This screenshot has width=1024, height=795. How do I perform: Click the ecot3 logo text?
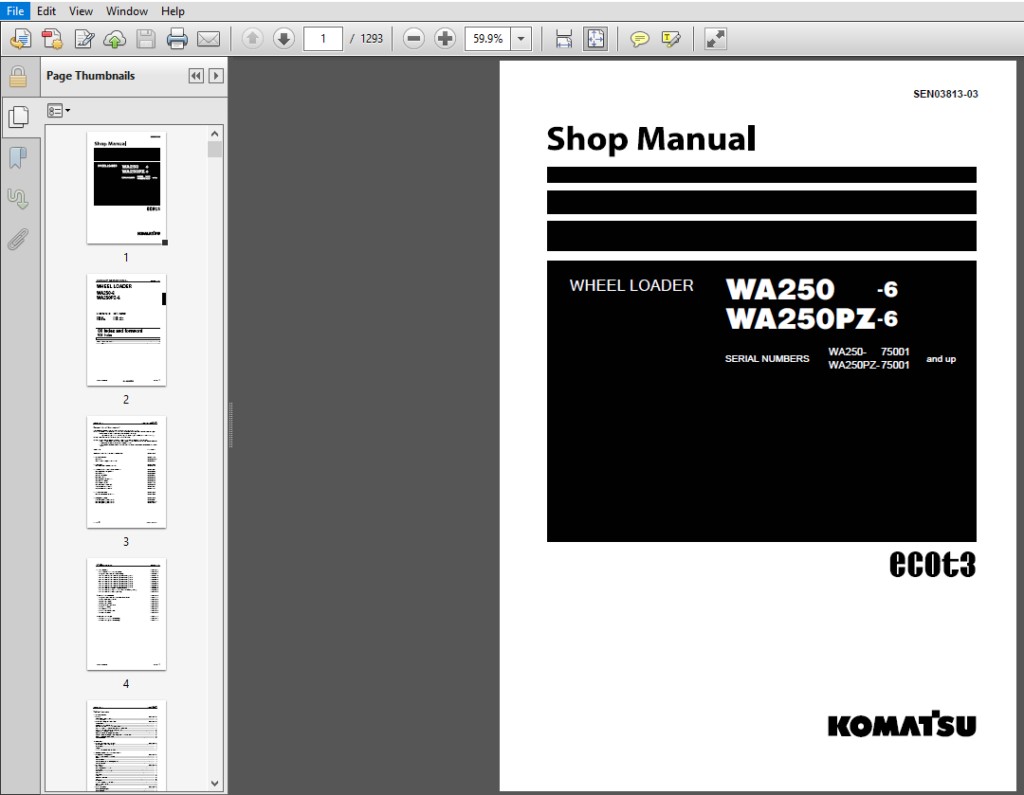[x=933, y=564]
